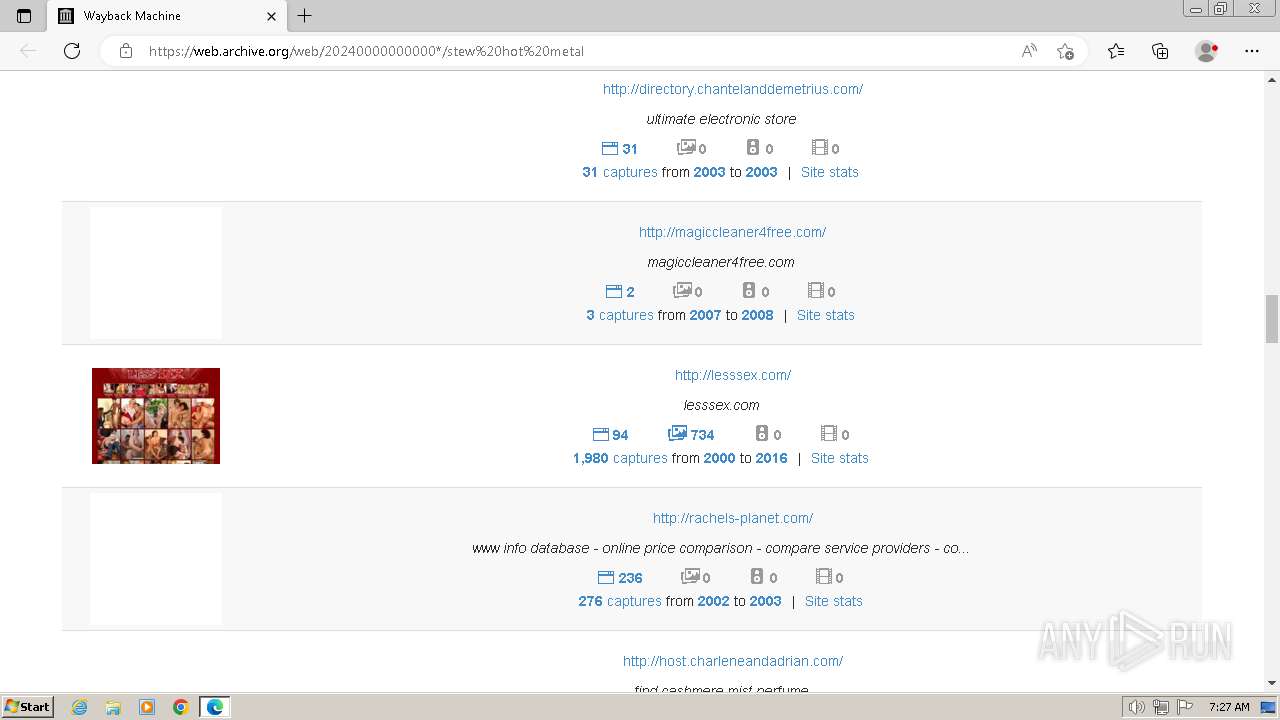Screen dimensions: 1280x720
Task: Launch Chrome from taskbar
Action: click(x=181, y=707)
